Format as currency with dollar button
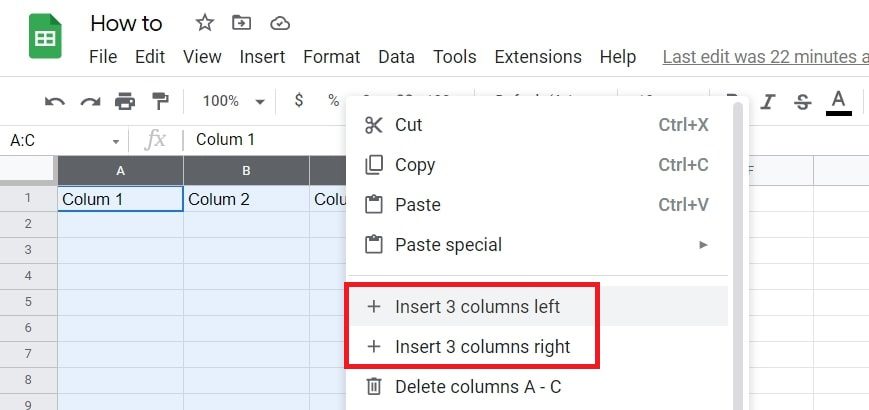Image resolution: width=869 pixels, height=410 pixels. [x=299, y=101]
